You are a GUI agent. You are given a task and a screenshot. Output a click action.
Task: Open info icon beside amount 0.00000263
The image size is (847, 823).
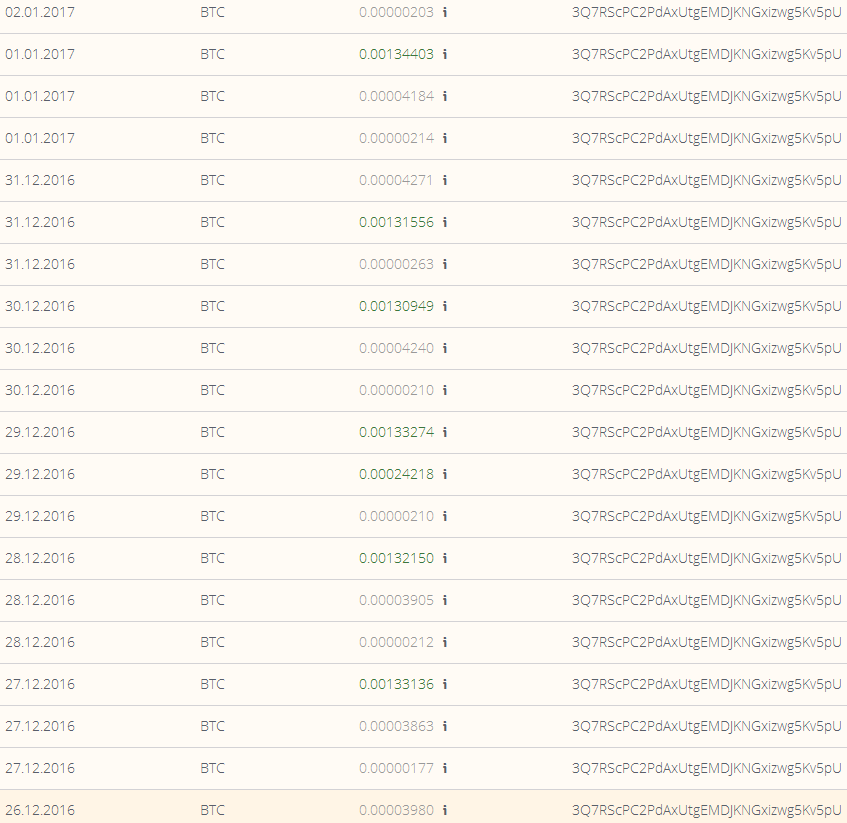(445, 264)
